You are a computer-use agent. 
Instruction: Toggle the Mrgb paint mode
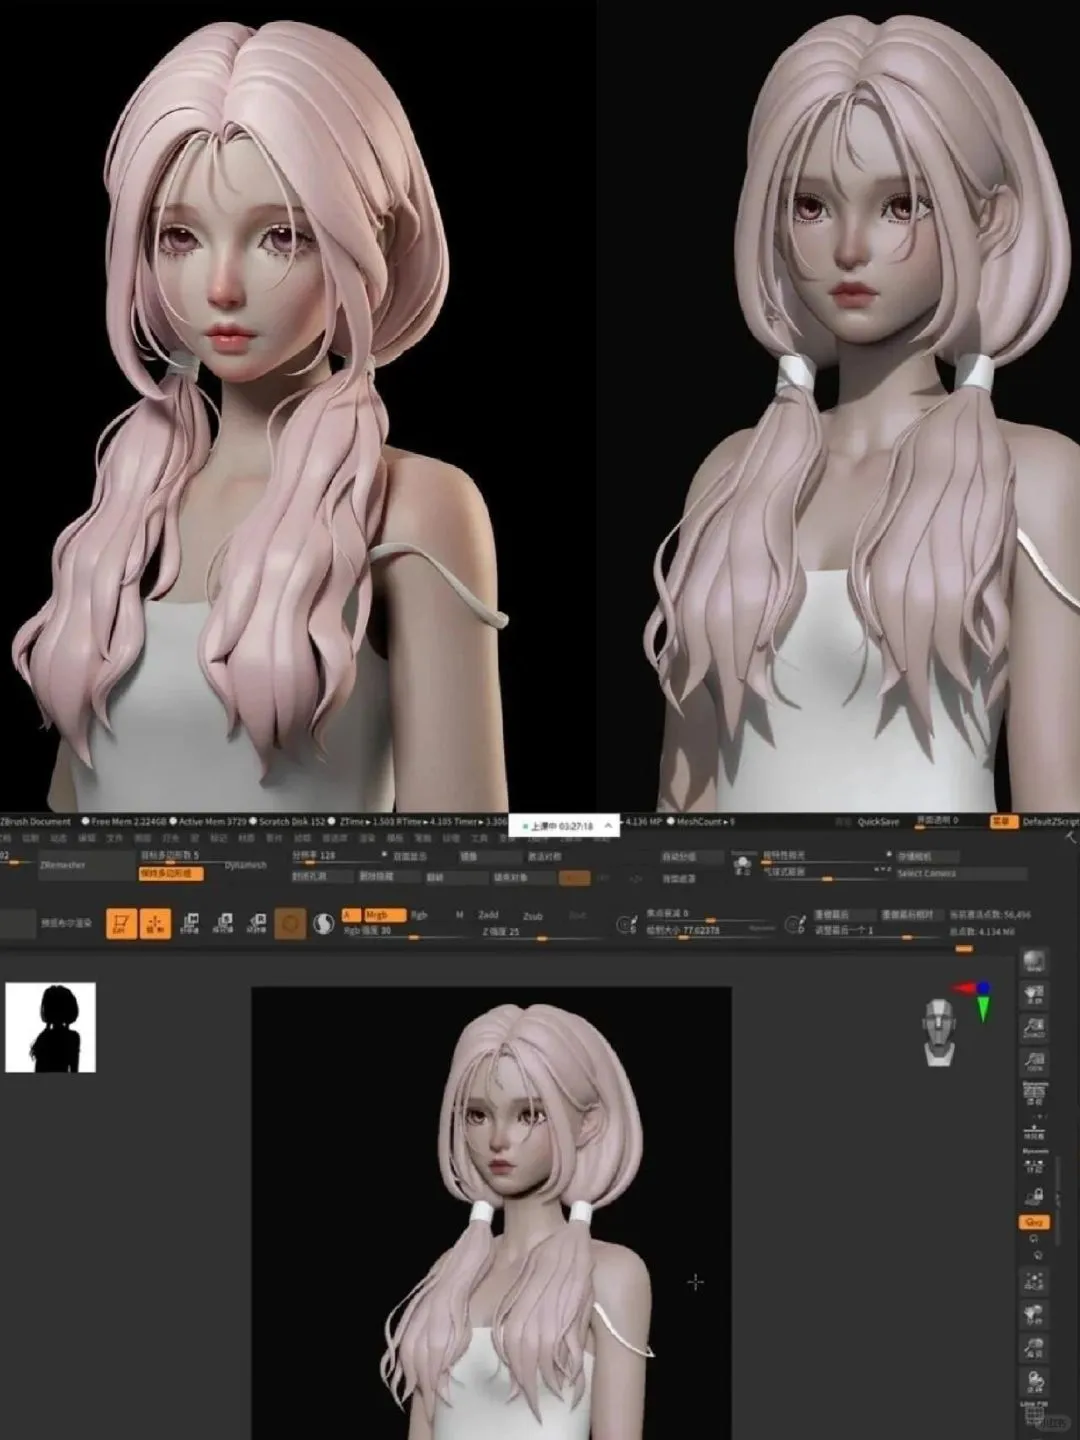point(385,915)
